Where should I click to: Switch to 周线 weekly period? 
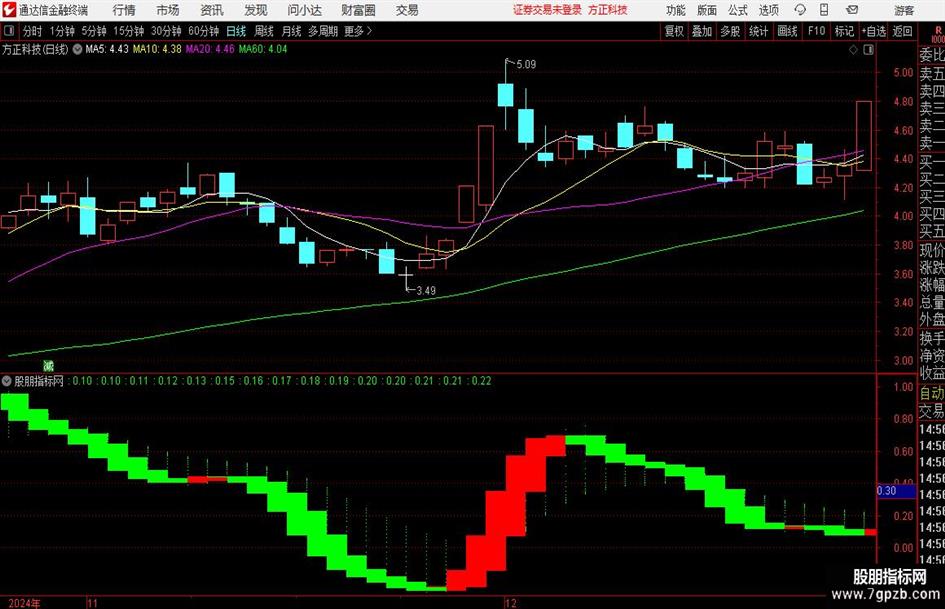[x=264, y=31]
